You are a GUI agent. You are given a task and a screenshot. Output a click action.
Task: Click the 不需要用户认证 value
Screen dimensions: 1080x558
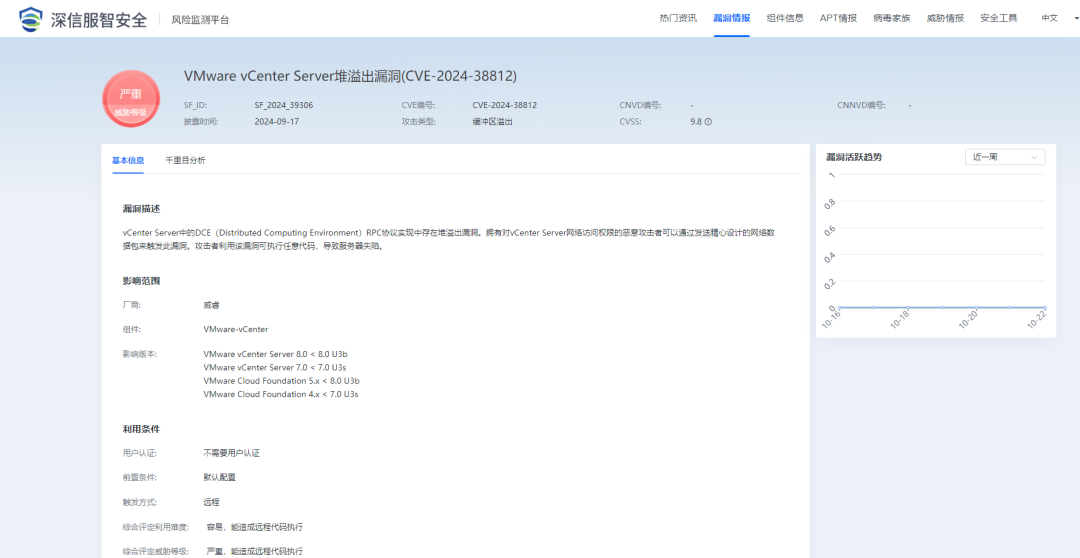click(231, 453)
